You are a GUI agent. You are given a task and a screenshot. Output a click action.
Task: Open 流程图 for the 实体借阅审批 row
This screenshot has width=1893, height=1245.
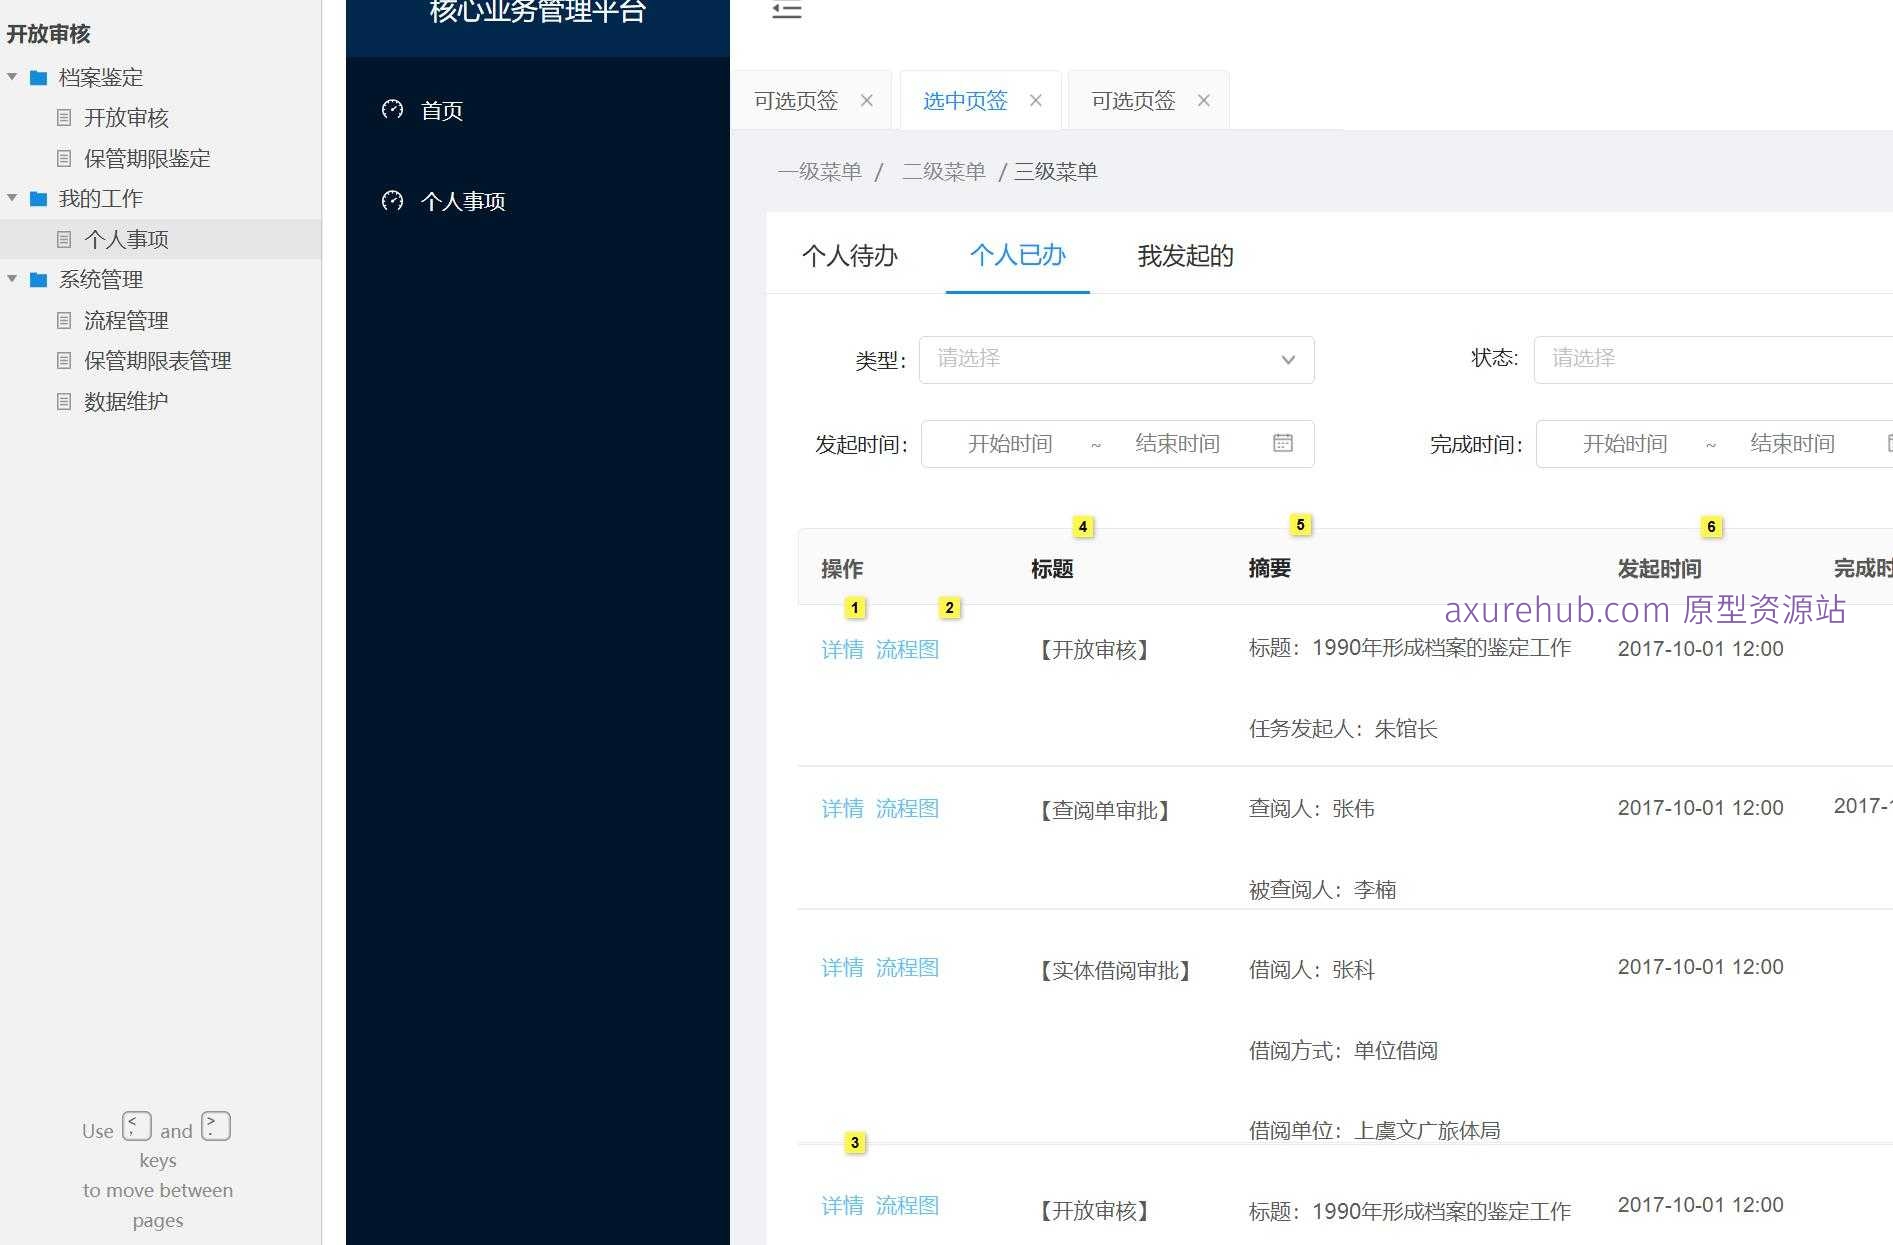pos(908,967)
